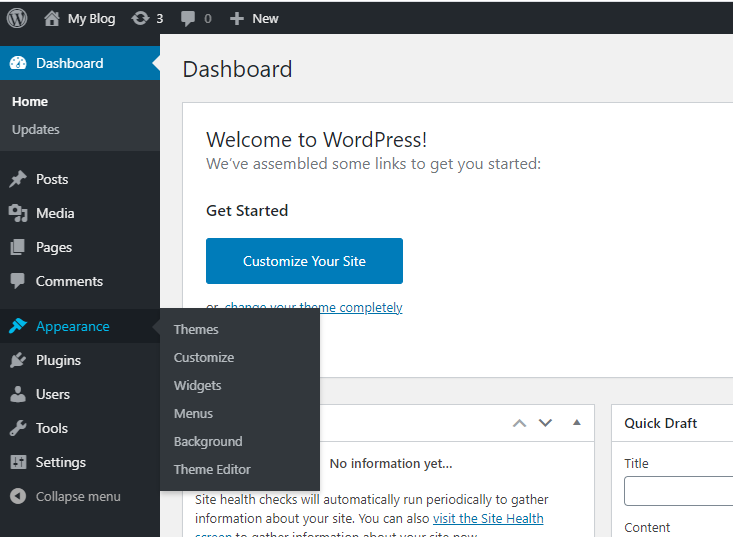Screen dimensions: 733x537
Task: Click the Customize Your Site button
Action: (304, 261)
